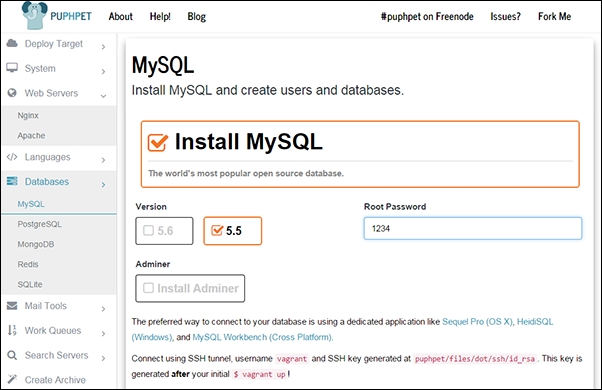
Task: Open the Help! page
Action: 160,17
